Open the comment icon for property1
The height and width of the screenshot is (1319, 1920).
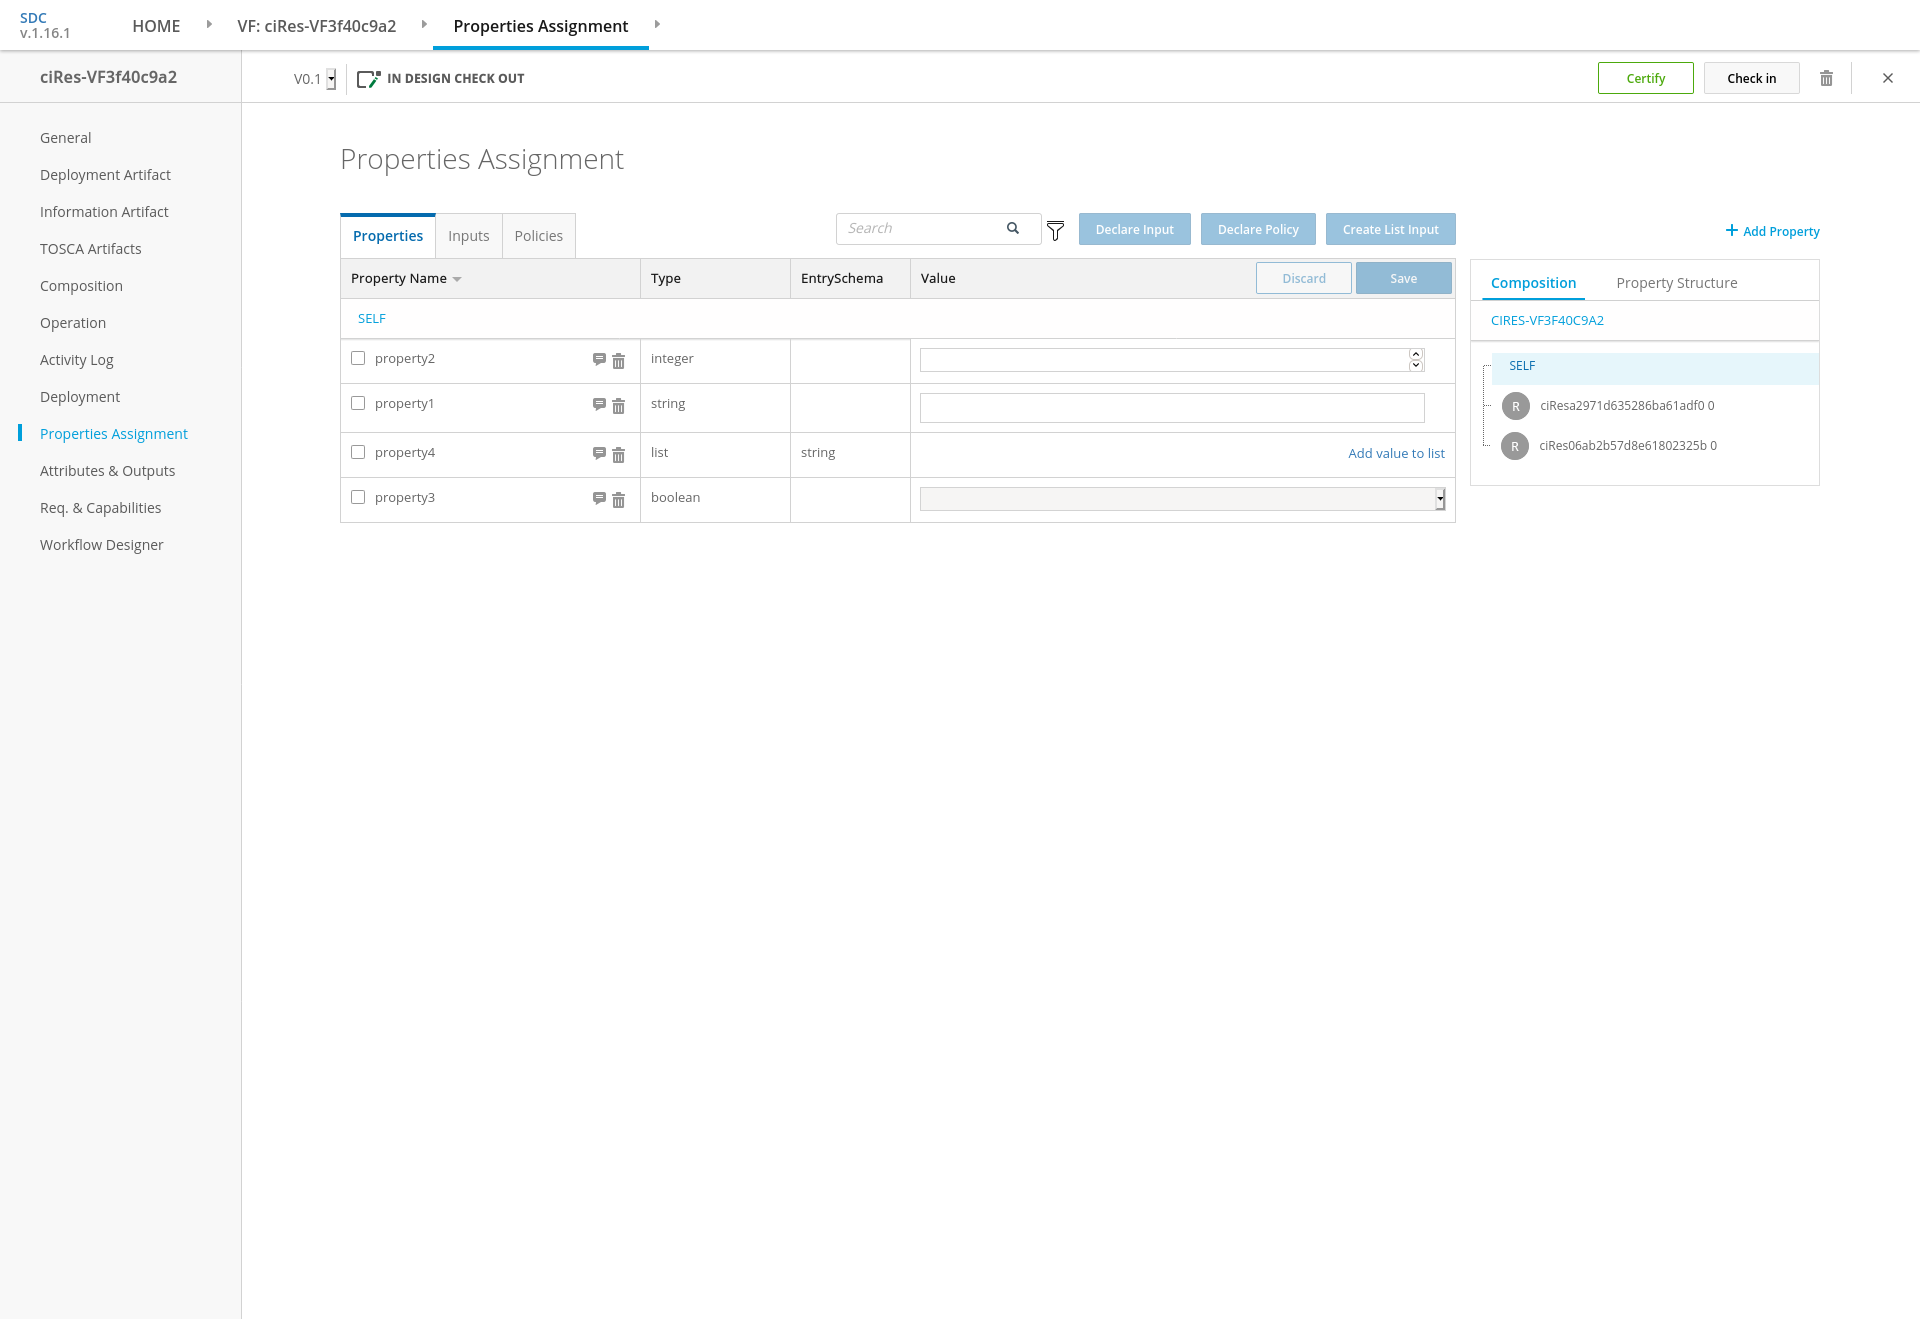pyautogui.click(x=599, y=405)
